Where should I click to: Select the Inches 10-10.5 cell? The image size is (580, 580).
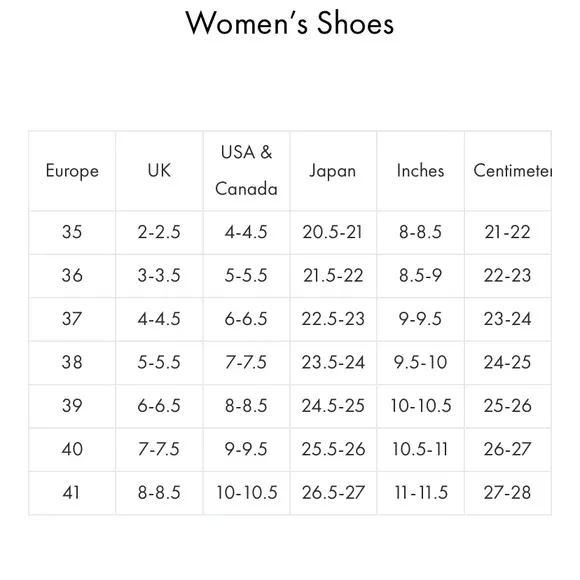pos(420,406)
